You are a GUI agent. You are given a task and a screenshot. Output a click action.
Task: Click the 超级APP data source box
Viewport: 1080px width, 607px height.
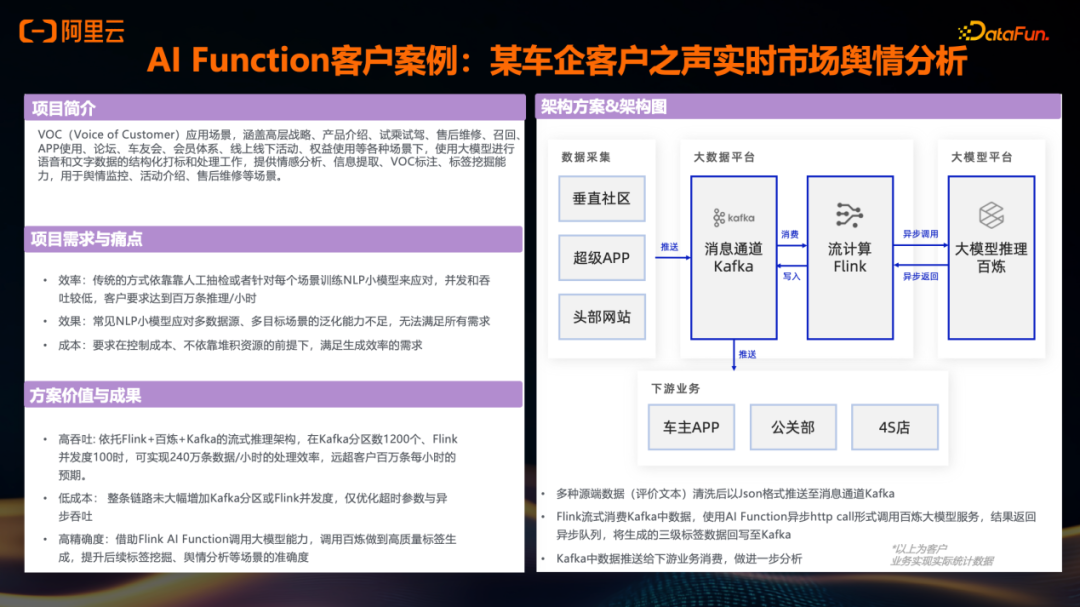tap(601, 257)
